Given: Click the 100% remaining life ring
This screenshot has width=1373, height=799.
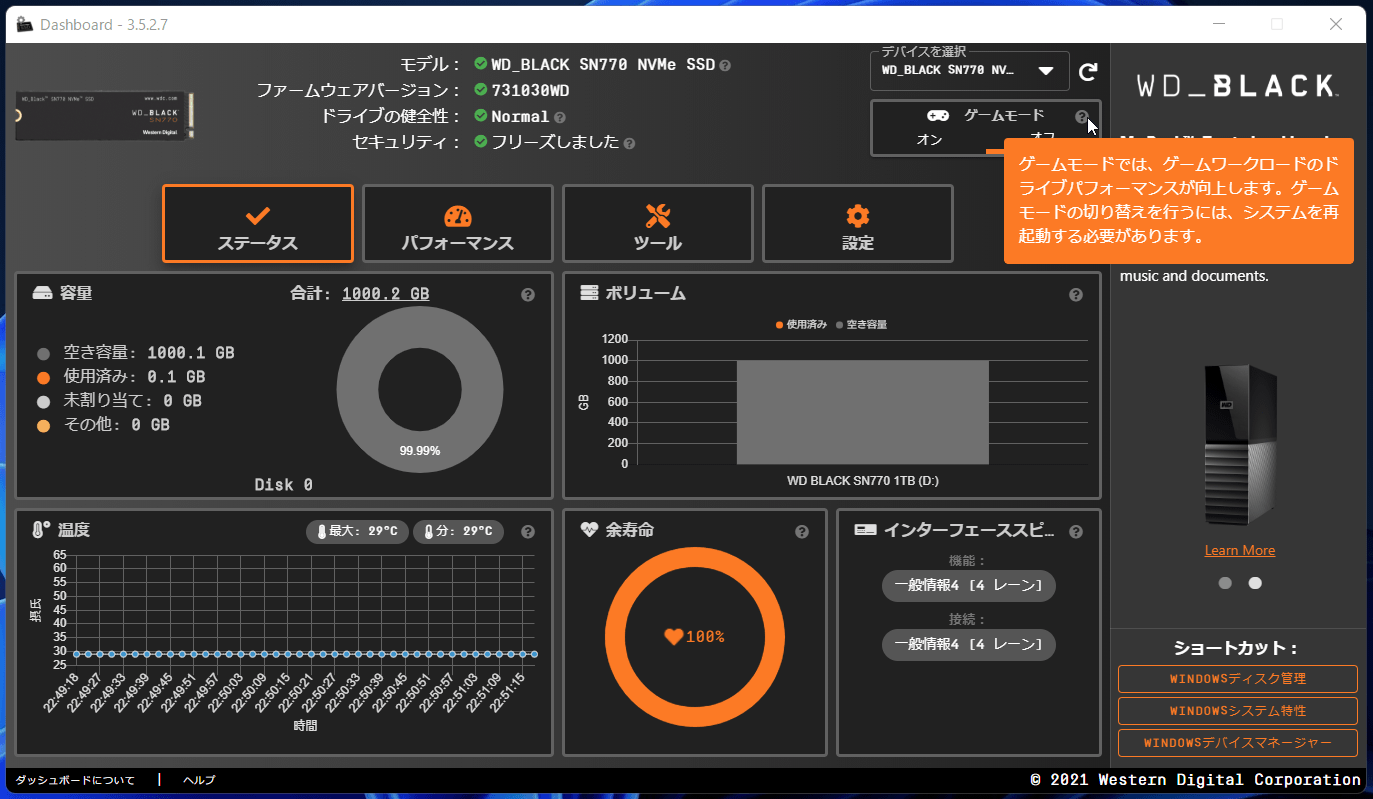Looking at the screenshot, I should click(695, 636).
